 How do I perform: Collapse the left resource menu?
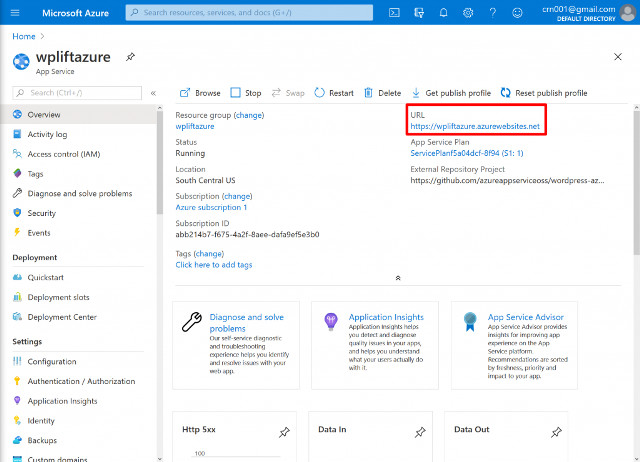click(153, 93)
